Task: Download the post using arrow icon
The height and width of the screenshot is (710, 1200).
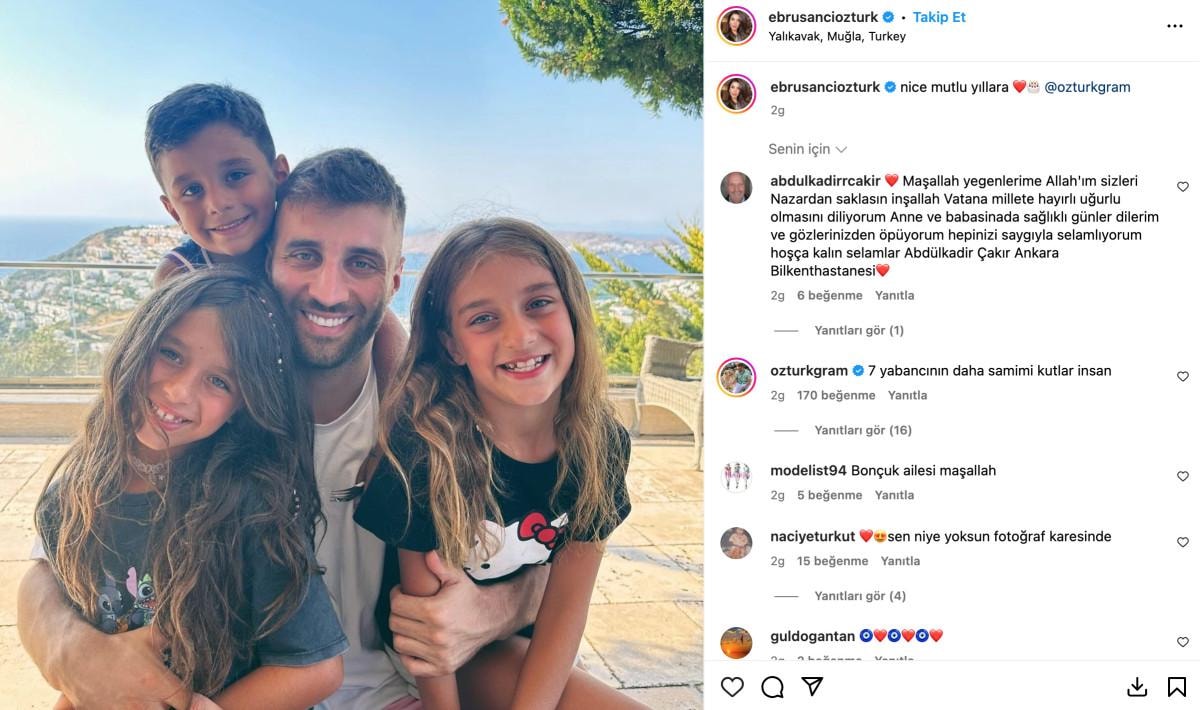Action: coord(1137,687)
